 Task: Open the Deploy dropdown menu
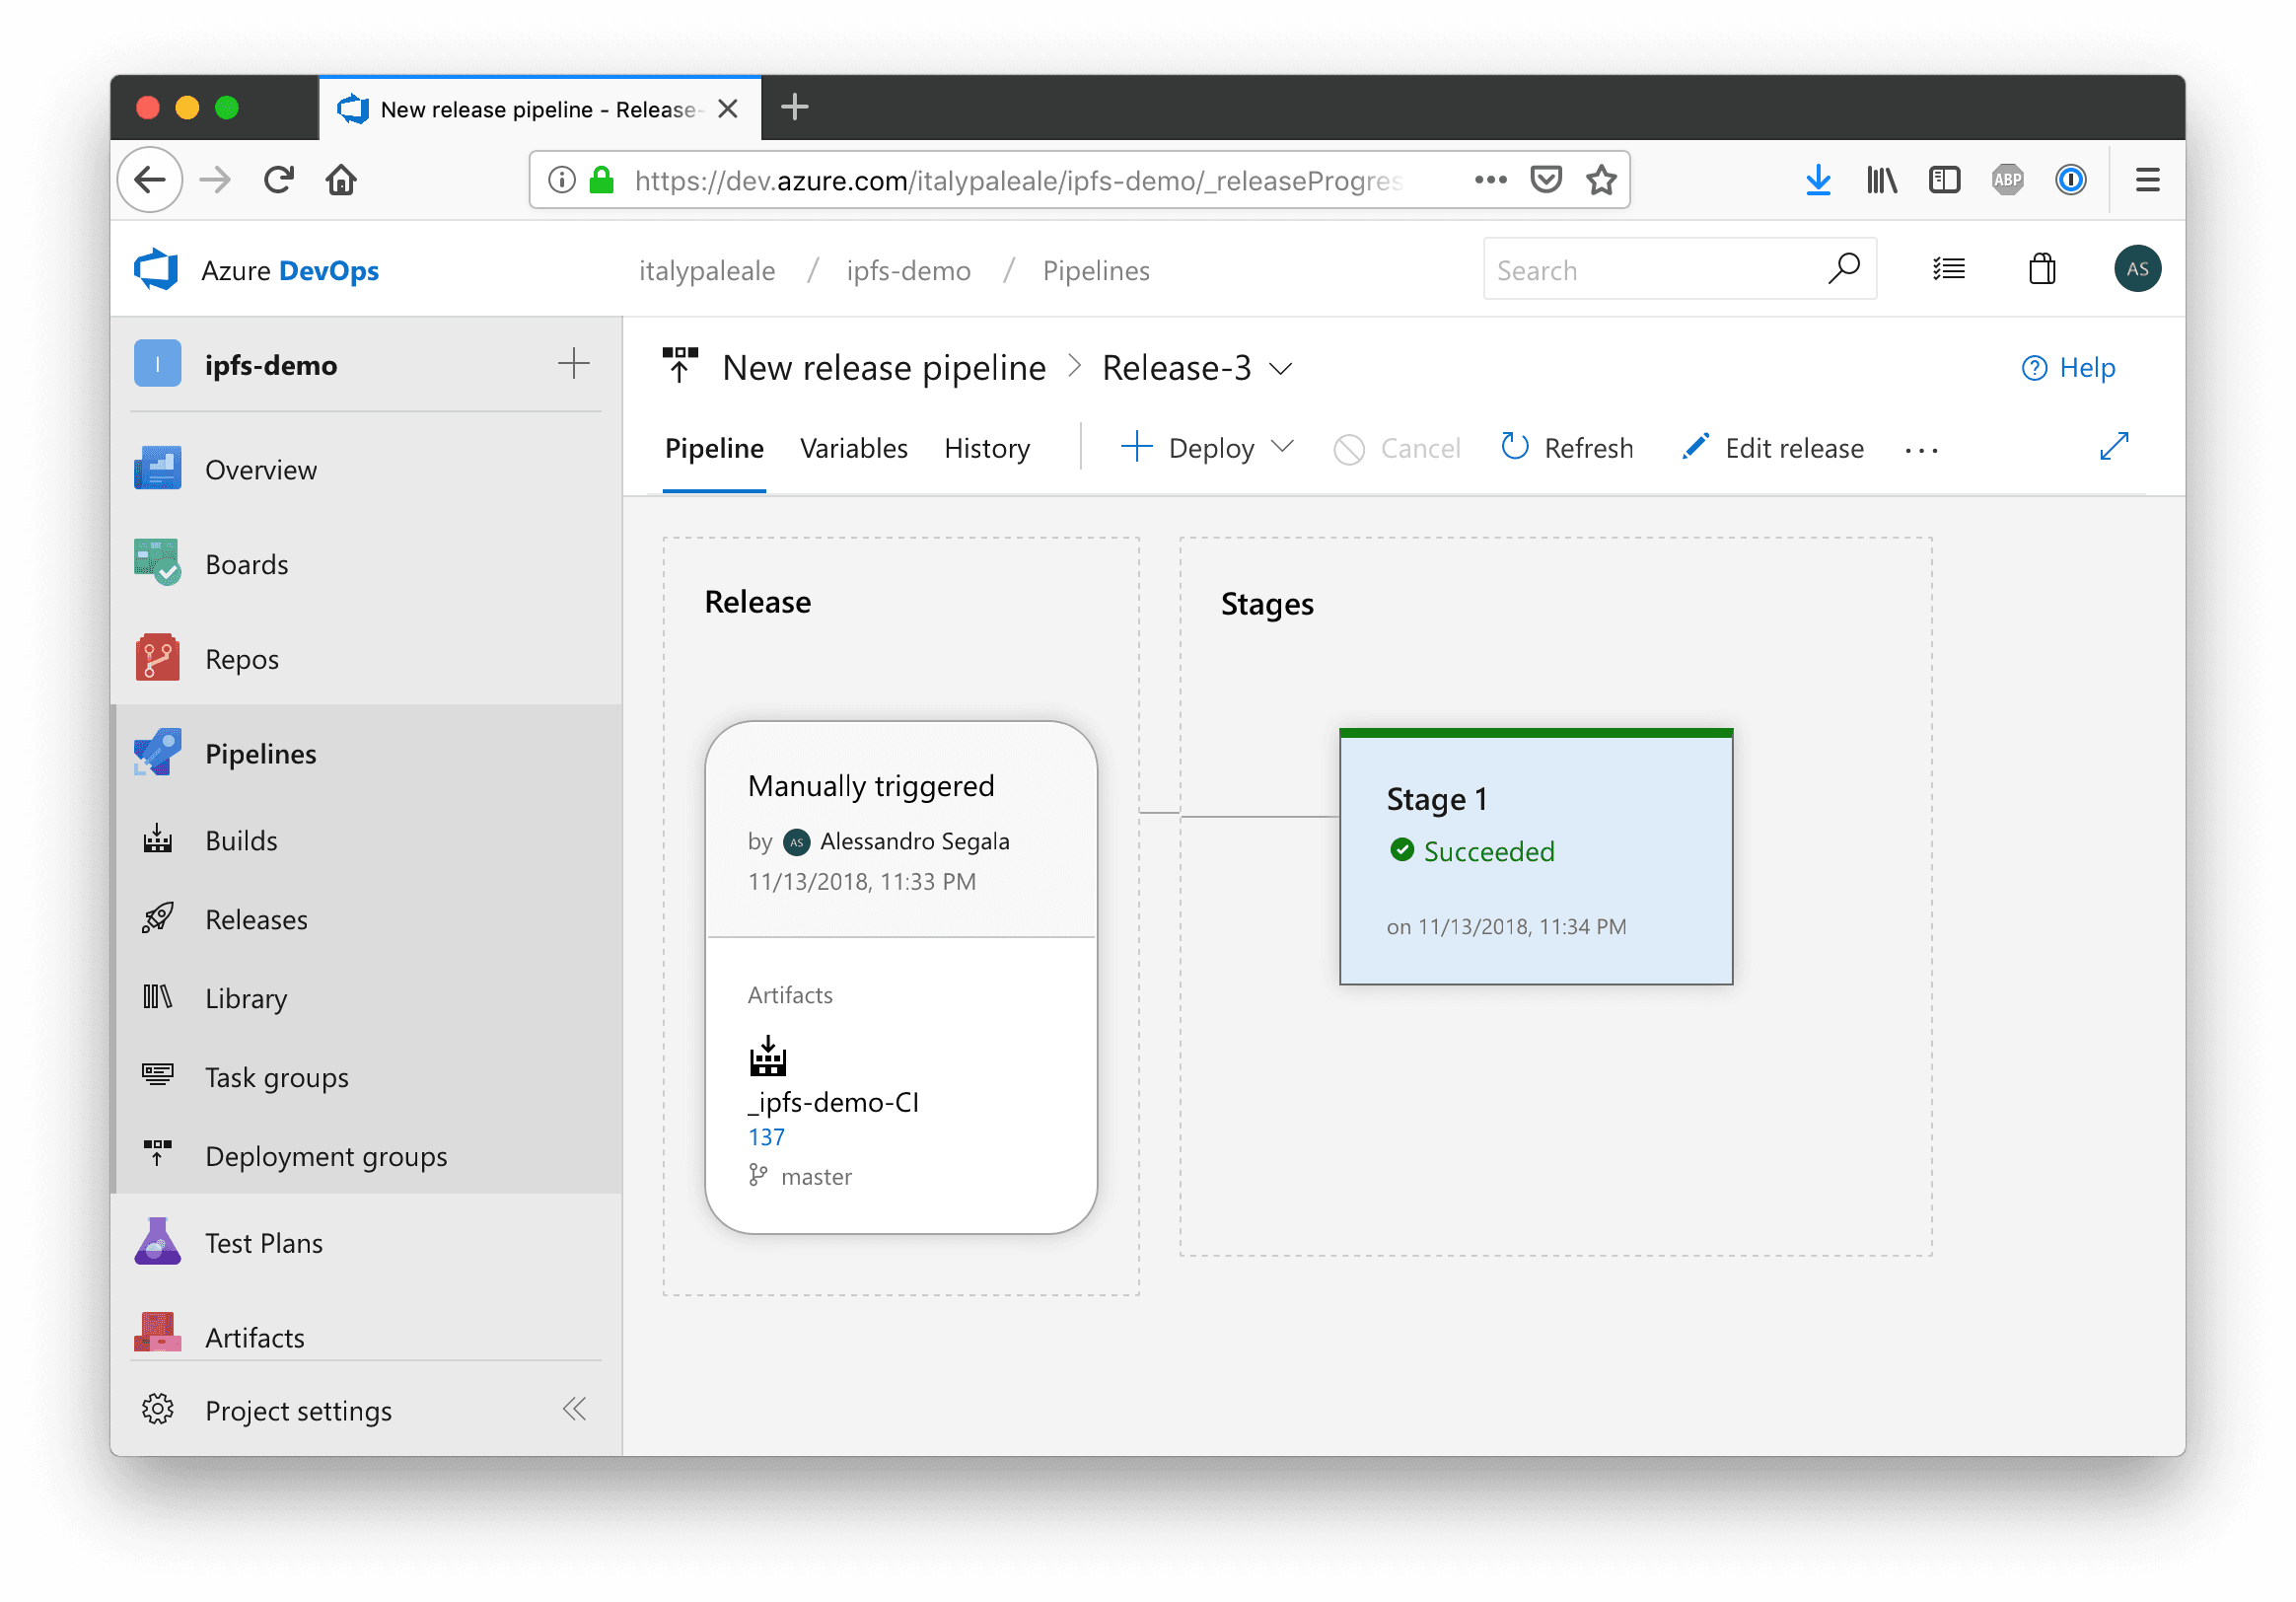(1207, 448)
